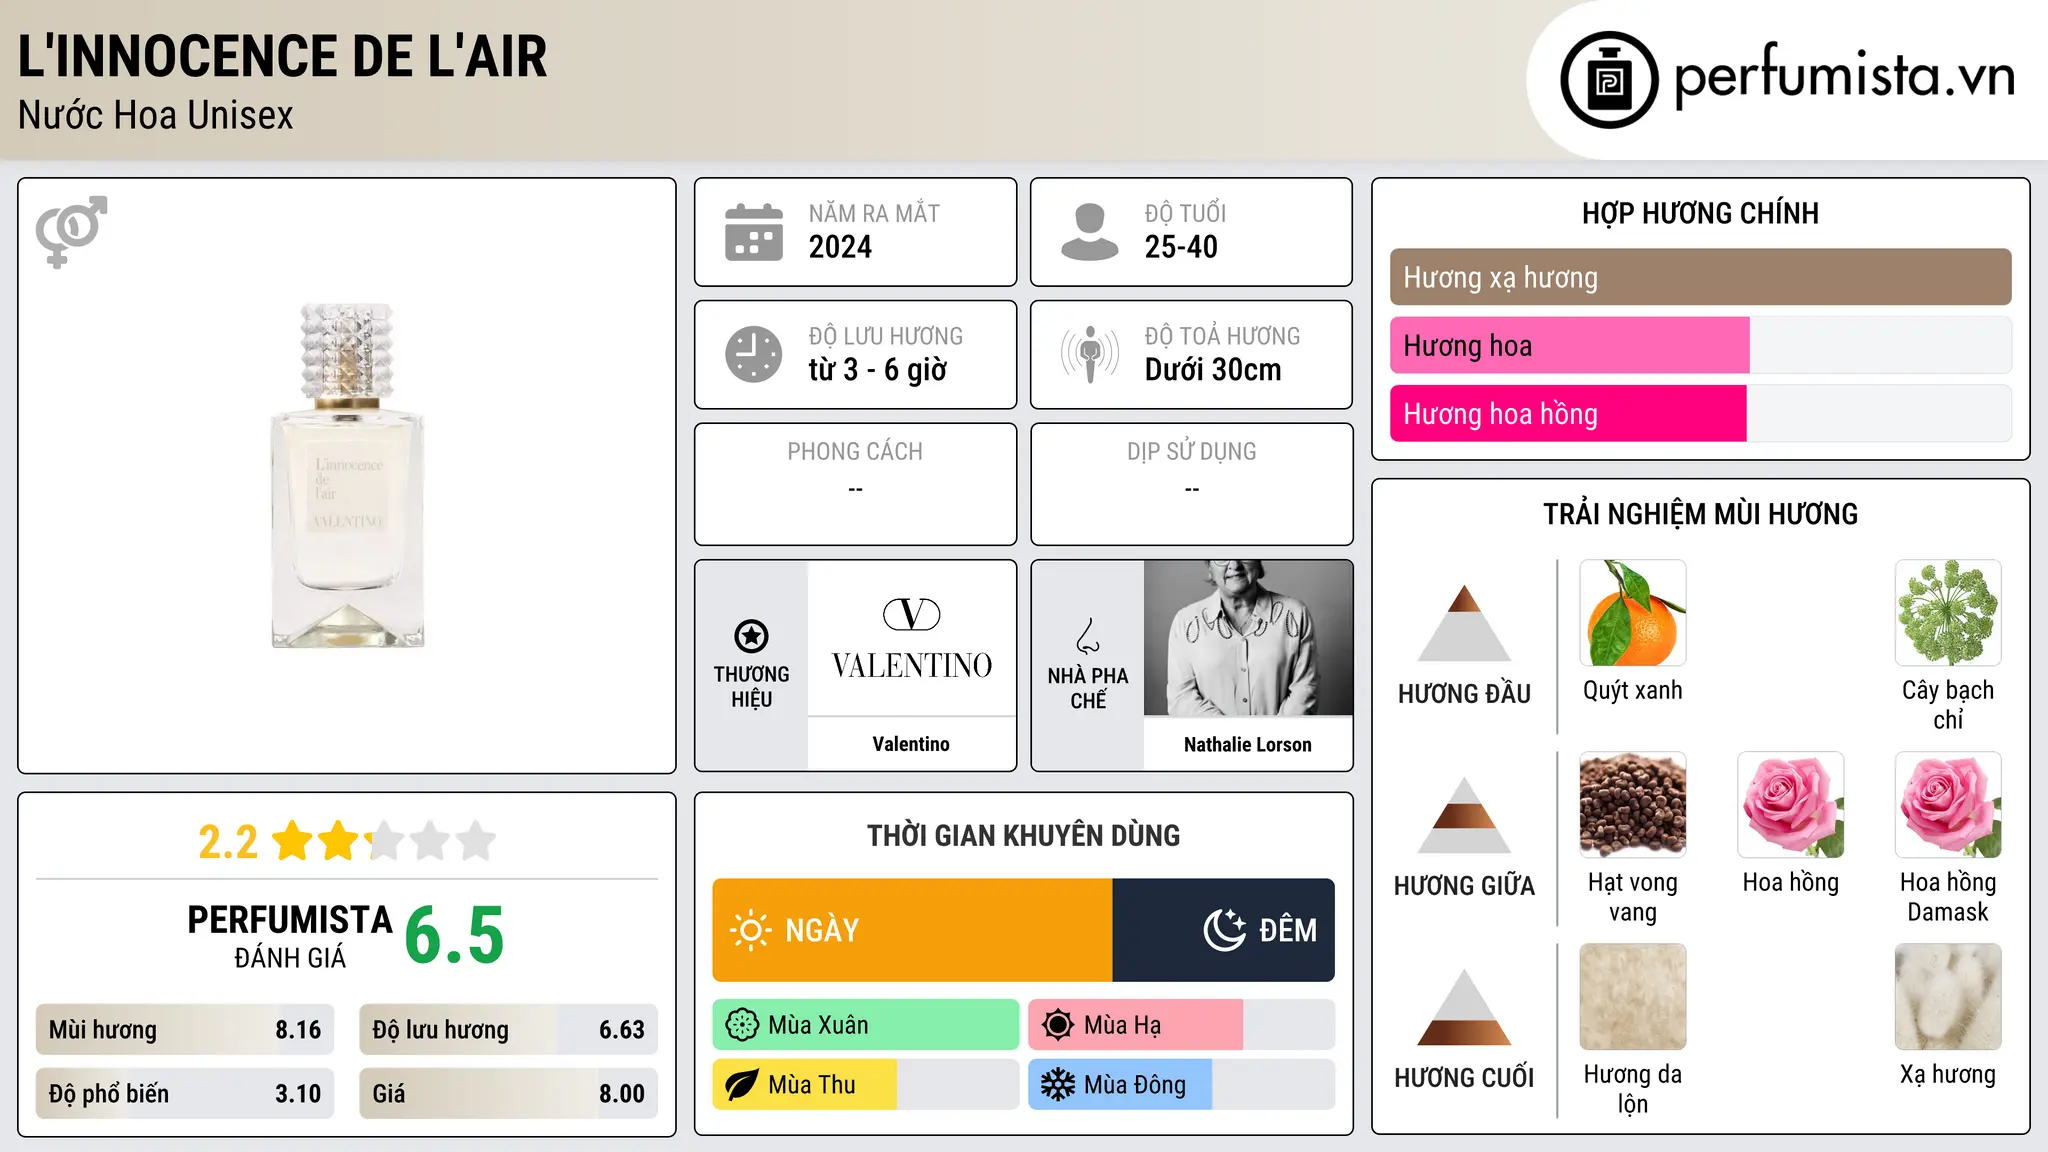Click the Hương giữa pyramid icon
The height and width of the screenshot is (1152, 2048).
pyautogui.click(x=1464, y=815)
